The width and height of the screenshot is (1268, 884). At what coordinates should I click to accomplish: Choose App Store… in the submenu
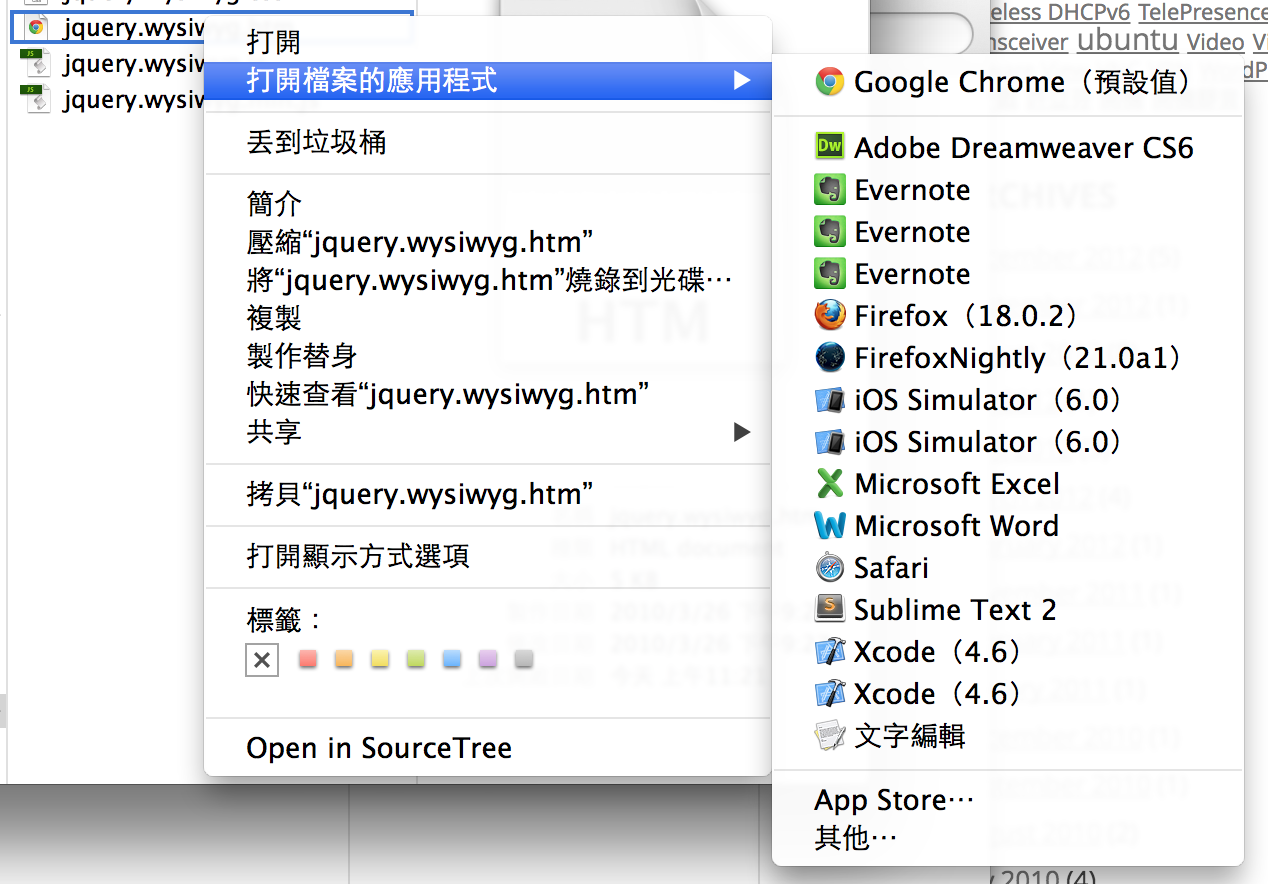pyautogui.click(x=1008, y=800)
